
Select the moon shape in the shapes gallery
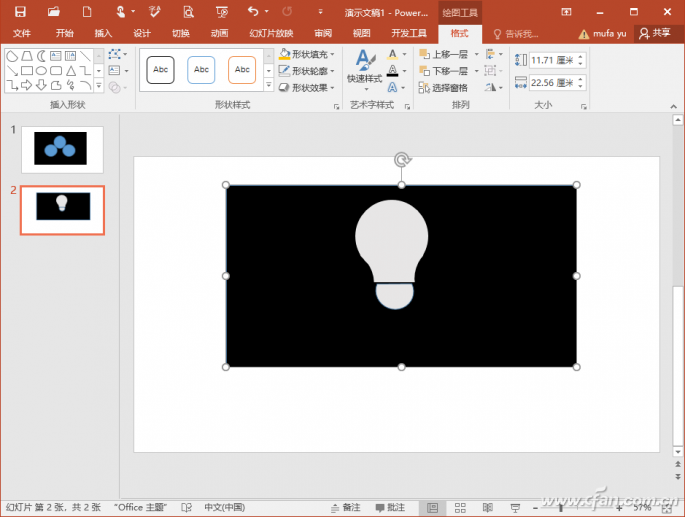pos(41,56)
